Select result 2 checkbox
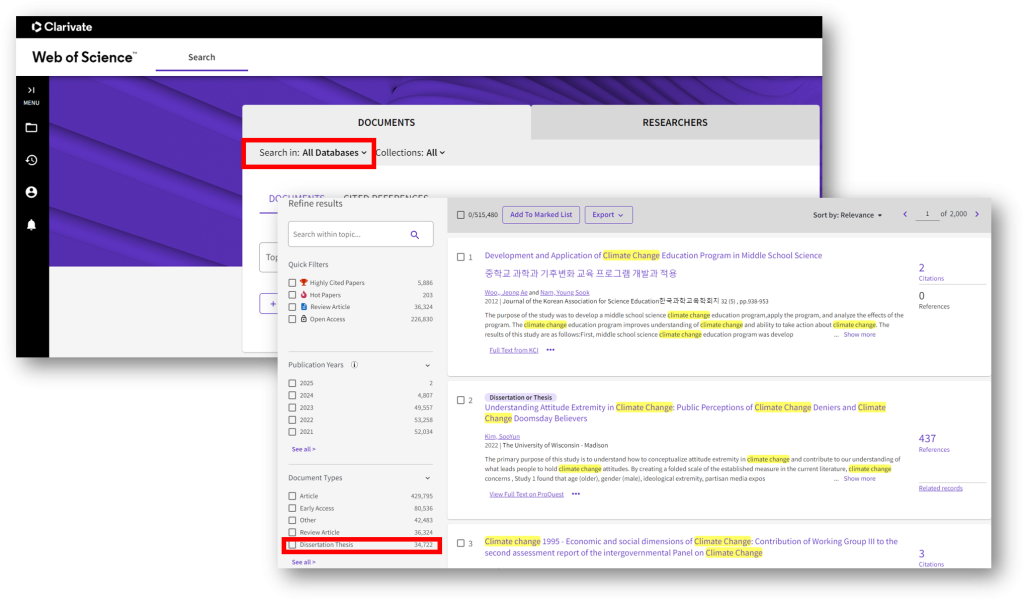This screenshot has width=1024, height=601. pyautogui.click(x=460, y=400)
